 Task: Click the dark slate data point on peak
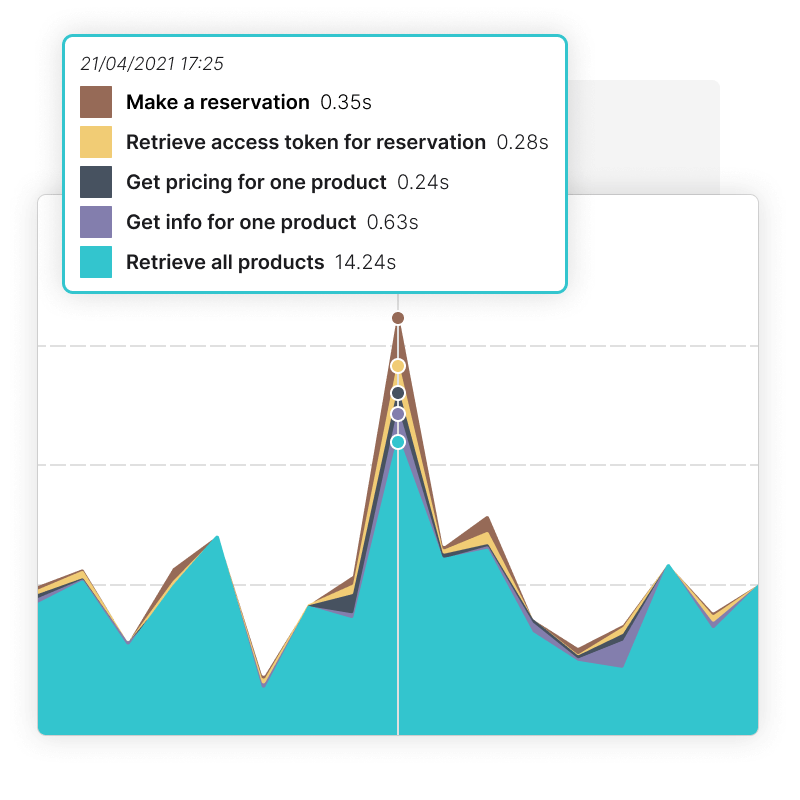coord(398,393)
